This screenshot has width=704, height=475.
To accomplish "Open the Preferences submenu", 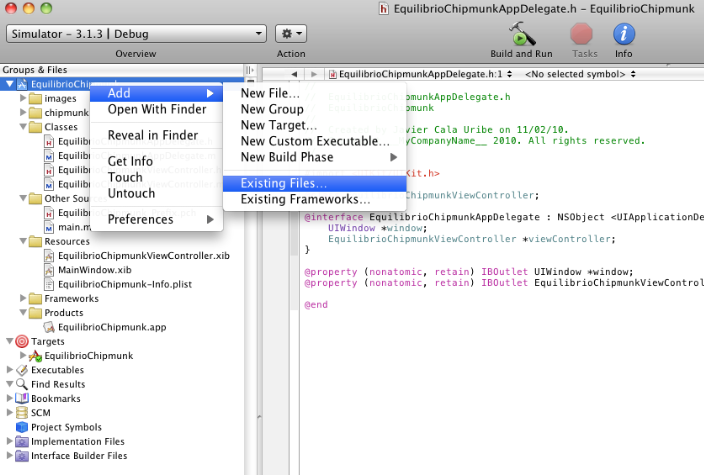I will point(156,220).
